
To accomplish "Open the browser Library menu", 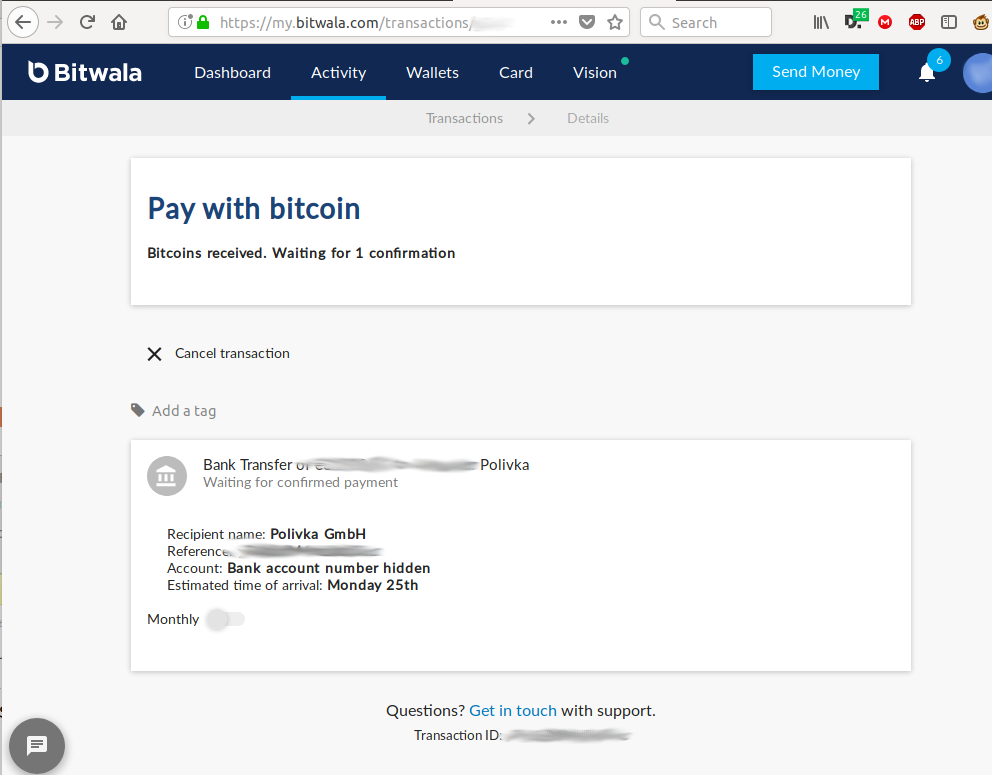I will point(821,23).
